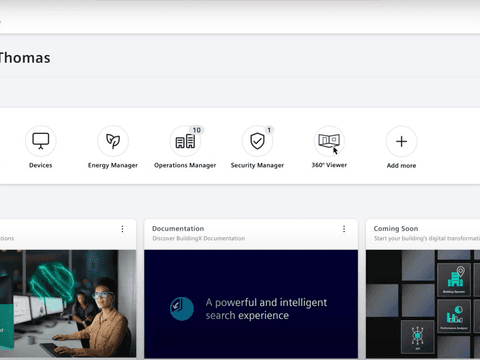Launch the 360° Viewer icon
This screenshot has height=360, width=480.
click(x=329, y=141)
